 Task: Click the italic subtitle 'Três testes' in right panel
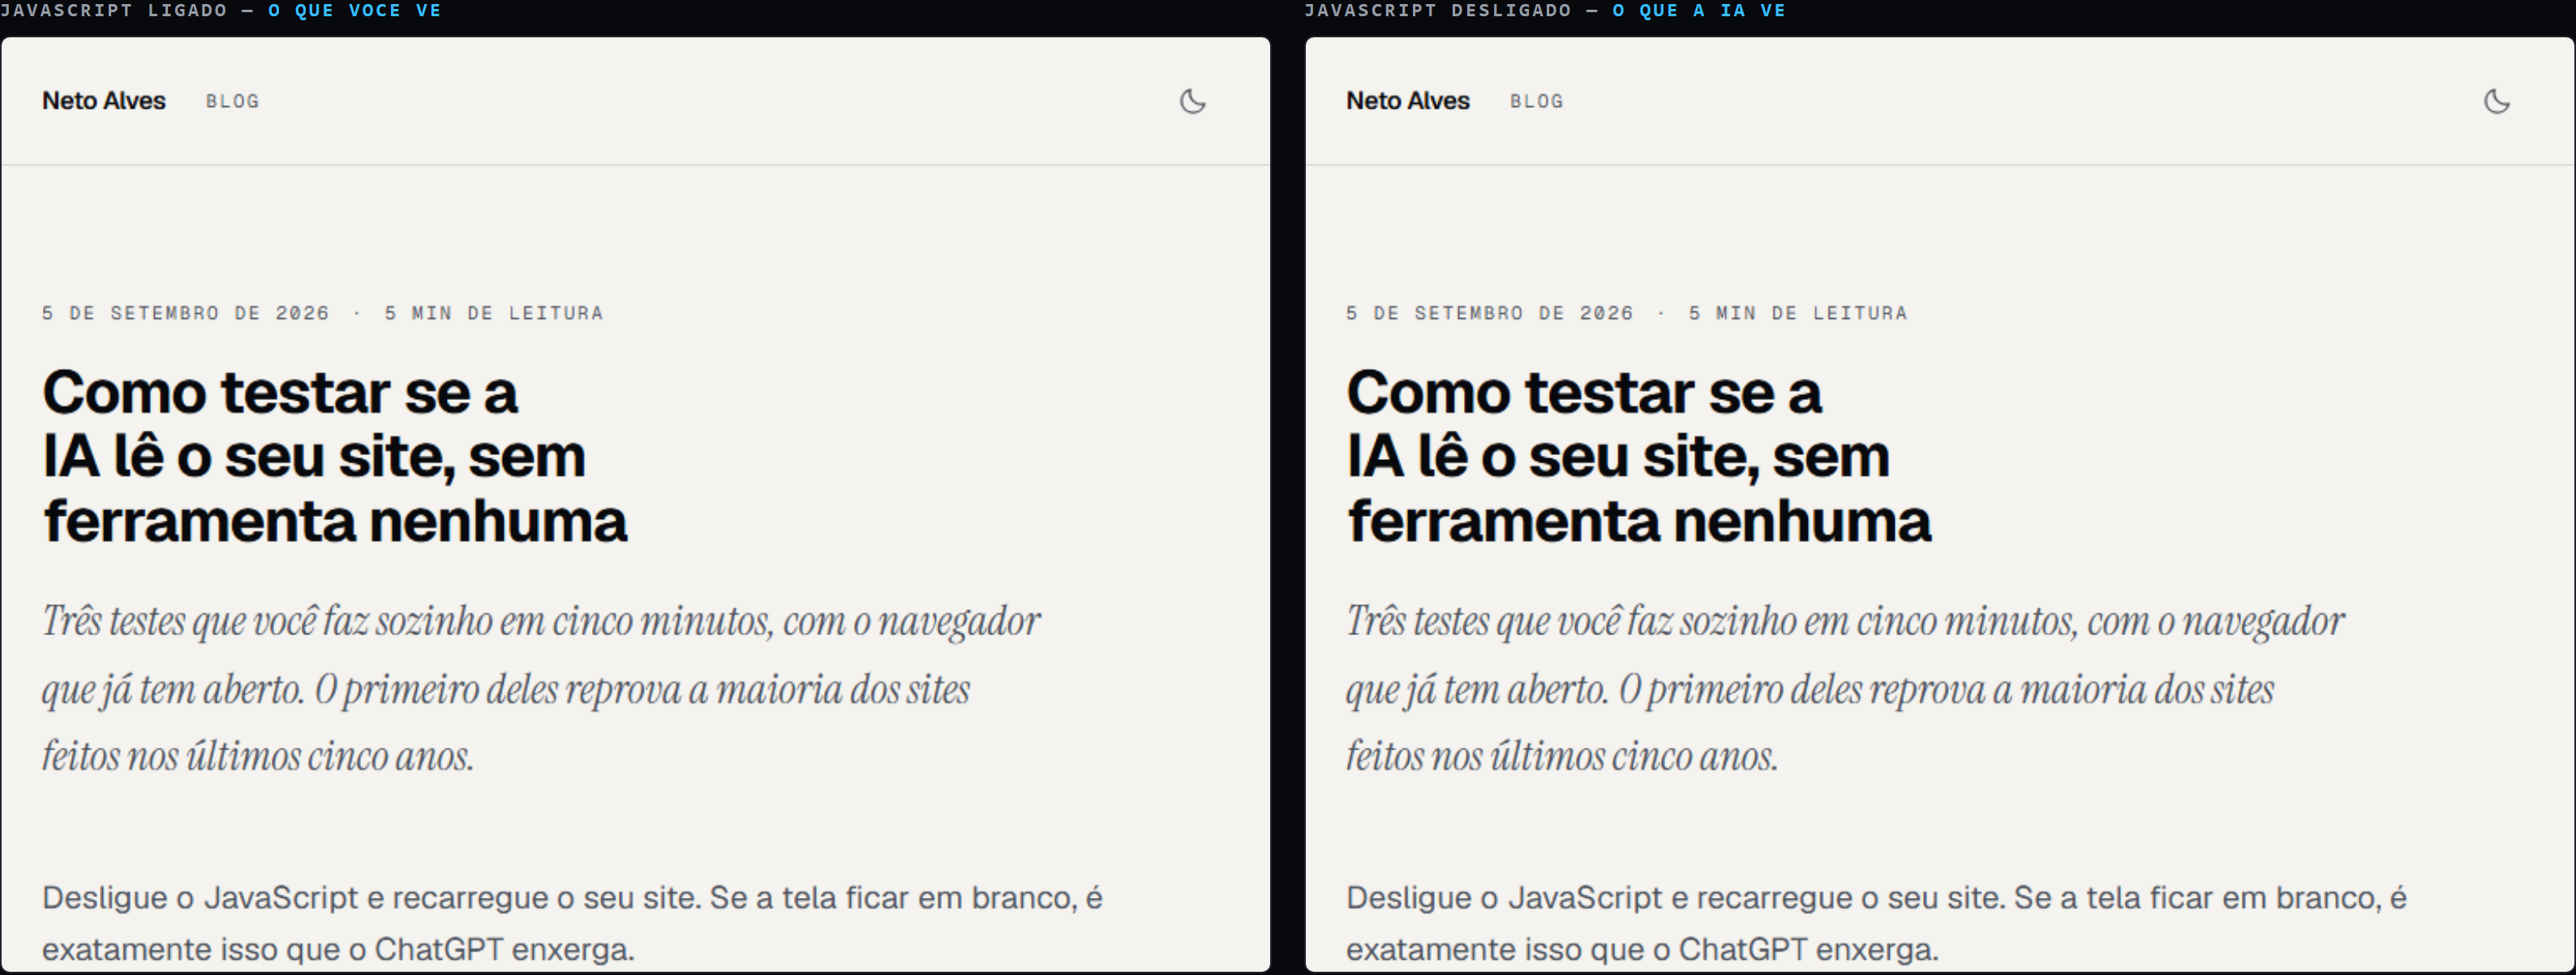coord(1845,689)
